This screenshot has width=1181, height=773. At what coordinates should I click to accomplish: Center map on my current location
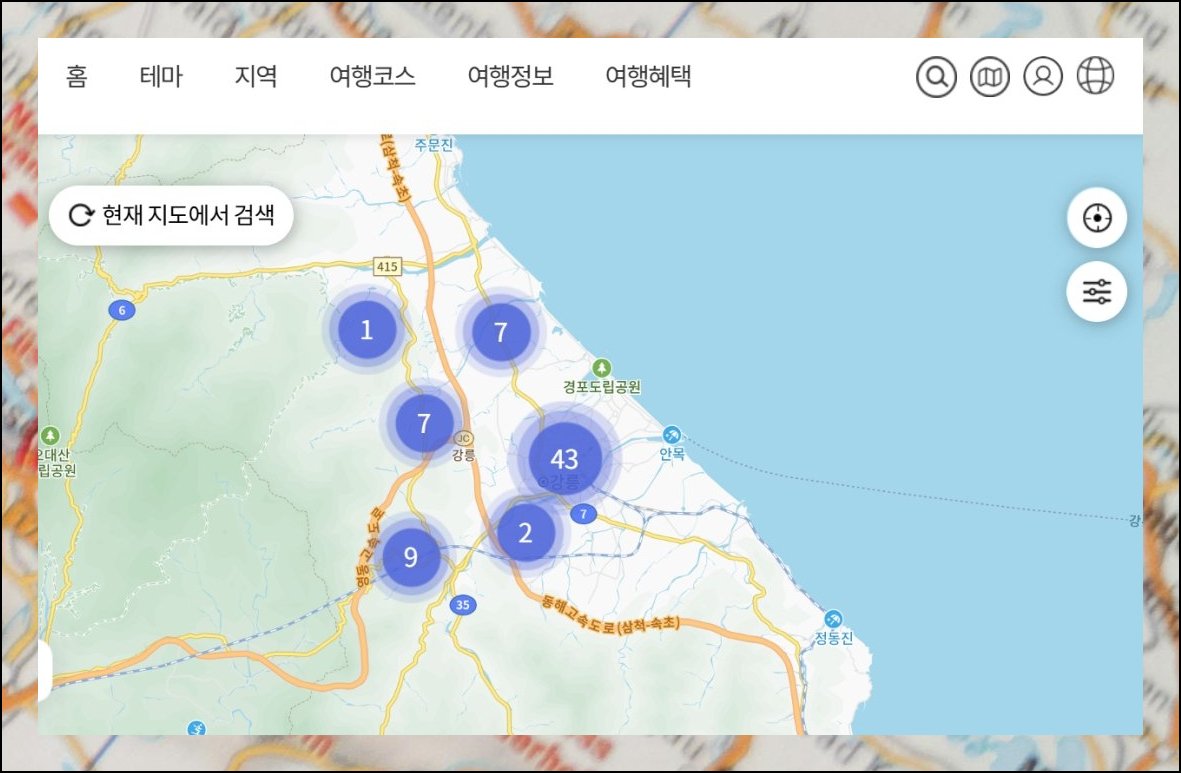pos(1097,218)
